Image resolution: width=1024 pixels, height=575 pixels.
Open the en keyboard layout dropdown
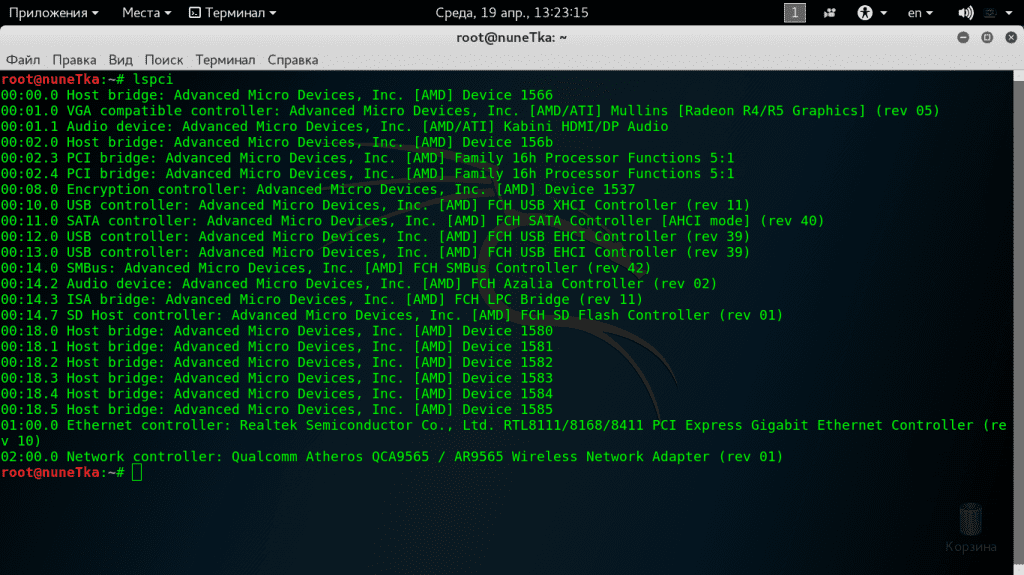919,13
